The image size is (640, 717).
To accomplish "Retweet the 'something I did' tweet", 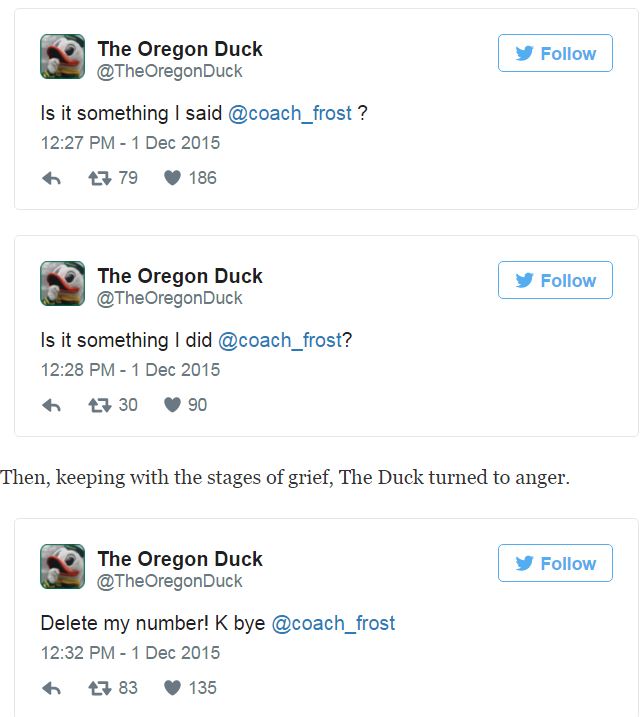I will pyautogui.click(x=100, y=406).
